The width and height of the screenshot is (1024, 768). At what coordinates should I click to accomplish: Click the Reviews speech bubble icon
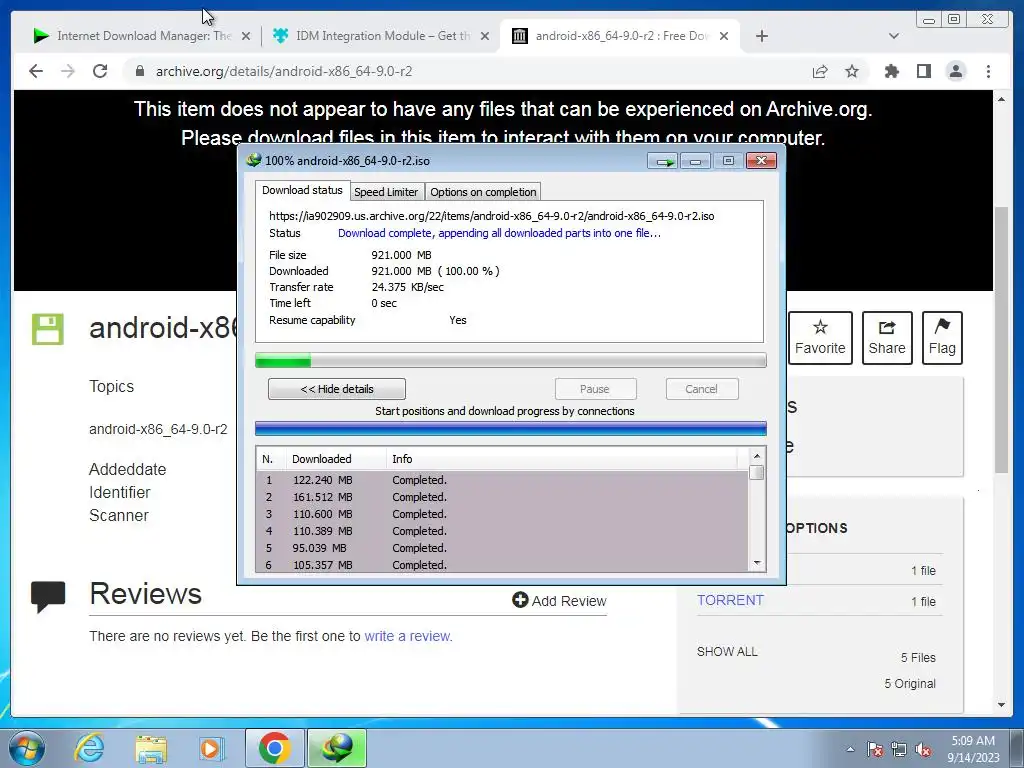point(48,596)
